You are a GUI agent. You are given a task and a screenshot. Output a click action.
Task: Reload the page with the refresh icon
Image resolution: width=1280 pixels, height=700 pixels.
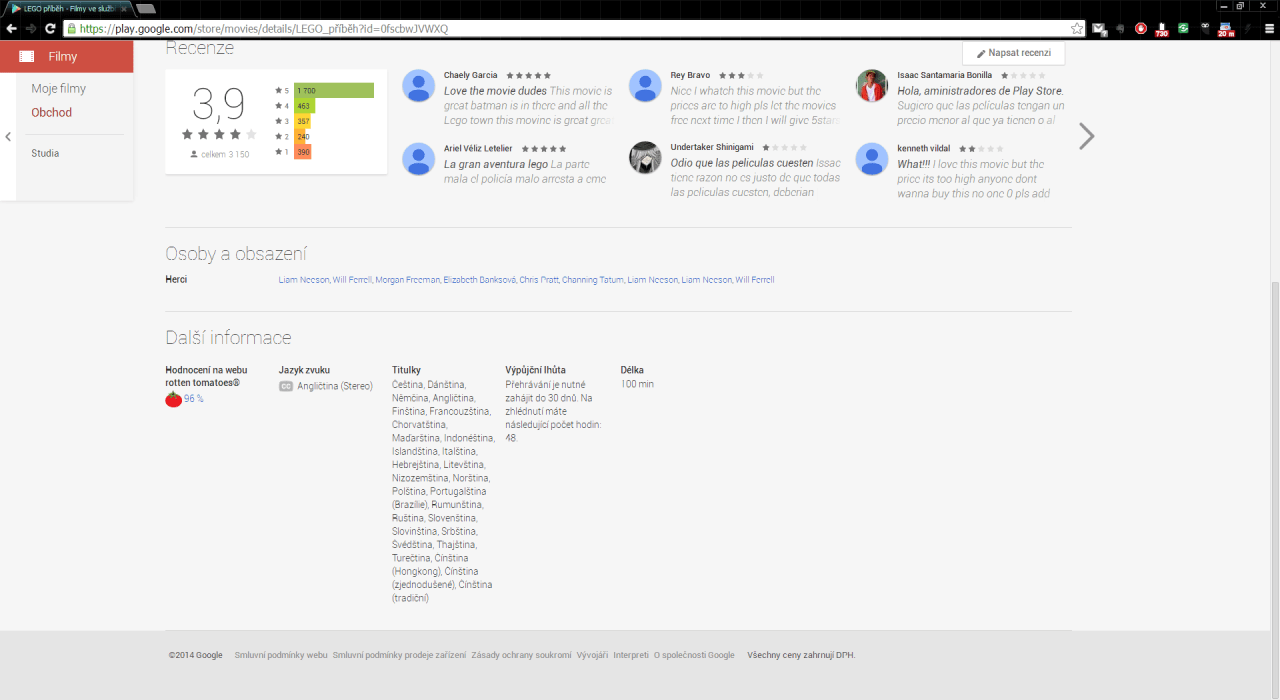pyautogui.click(x=50, y=29)
